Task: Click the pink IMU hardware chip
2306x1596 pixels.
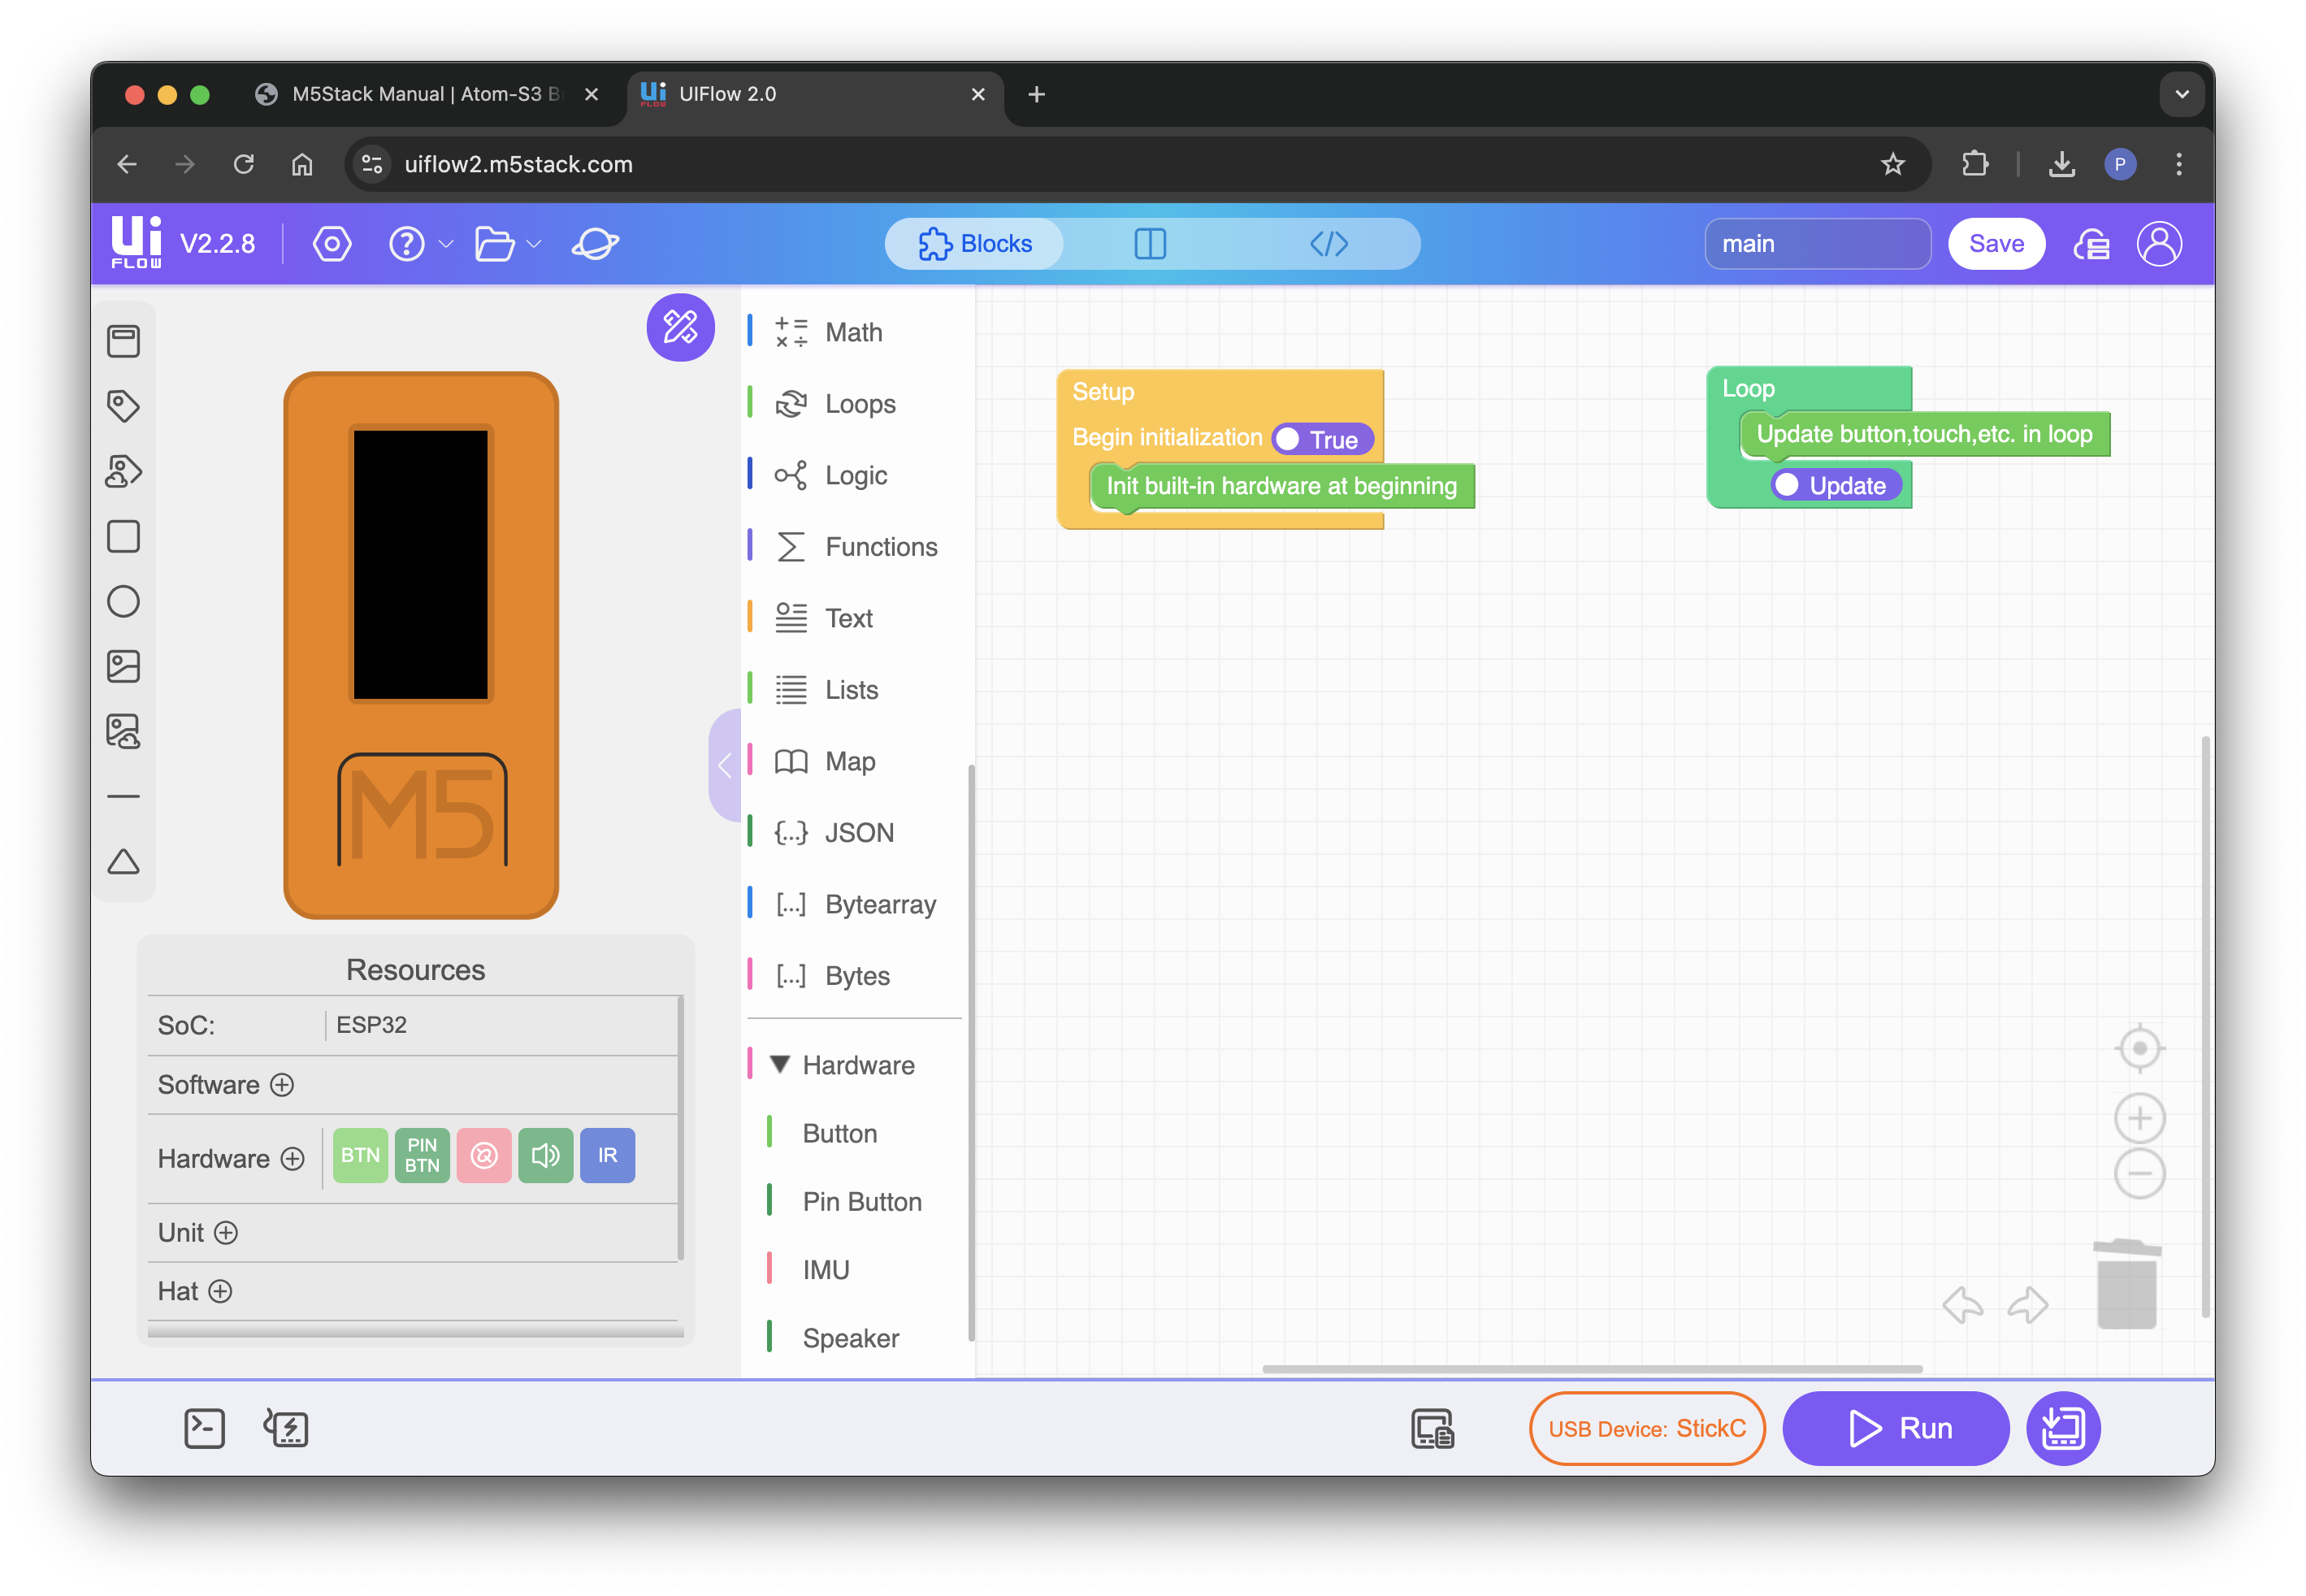Action: [484, 1155]
